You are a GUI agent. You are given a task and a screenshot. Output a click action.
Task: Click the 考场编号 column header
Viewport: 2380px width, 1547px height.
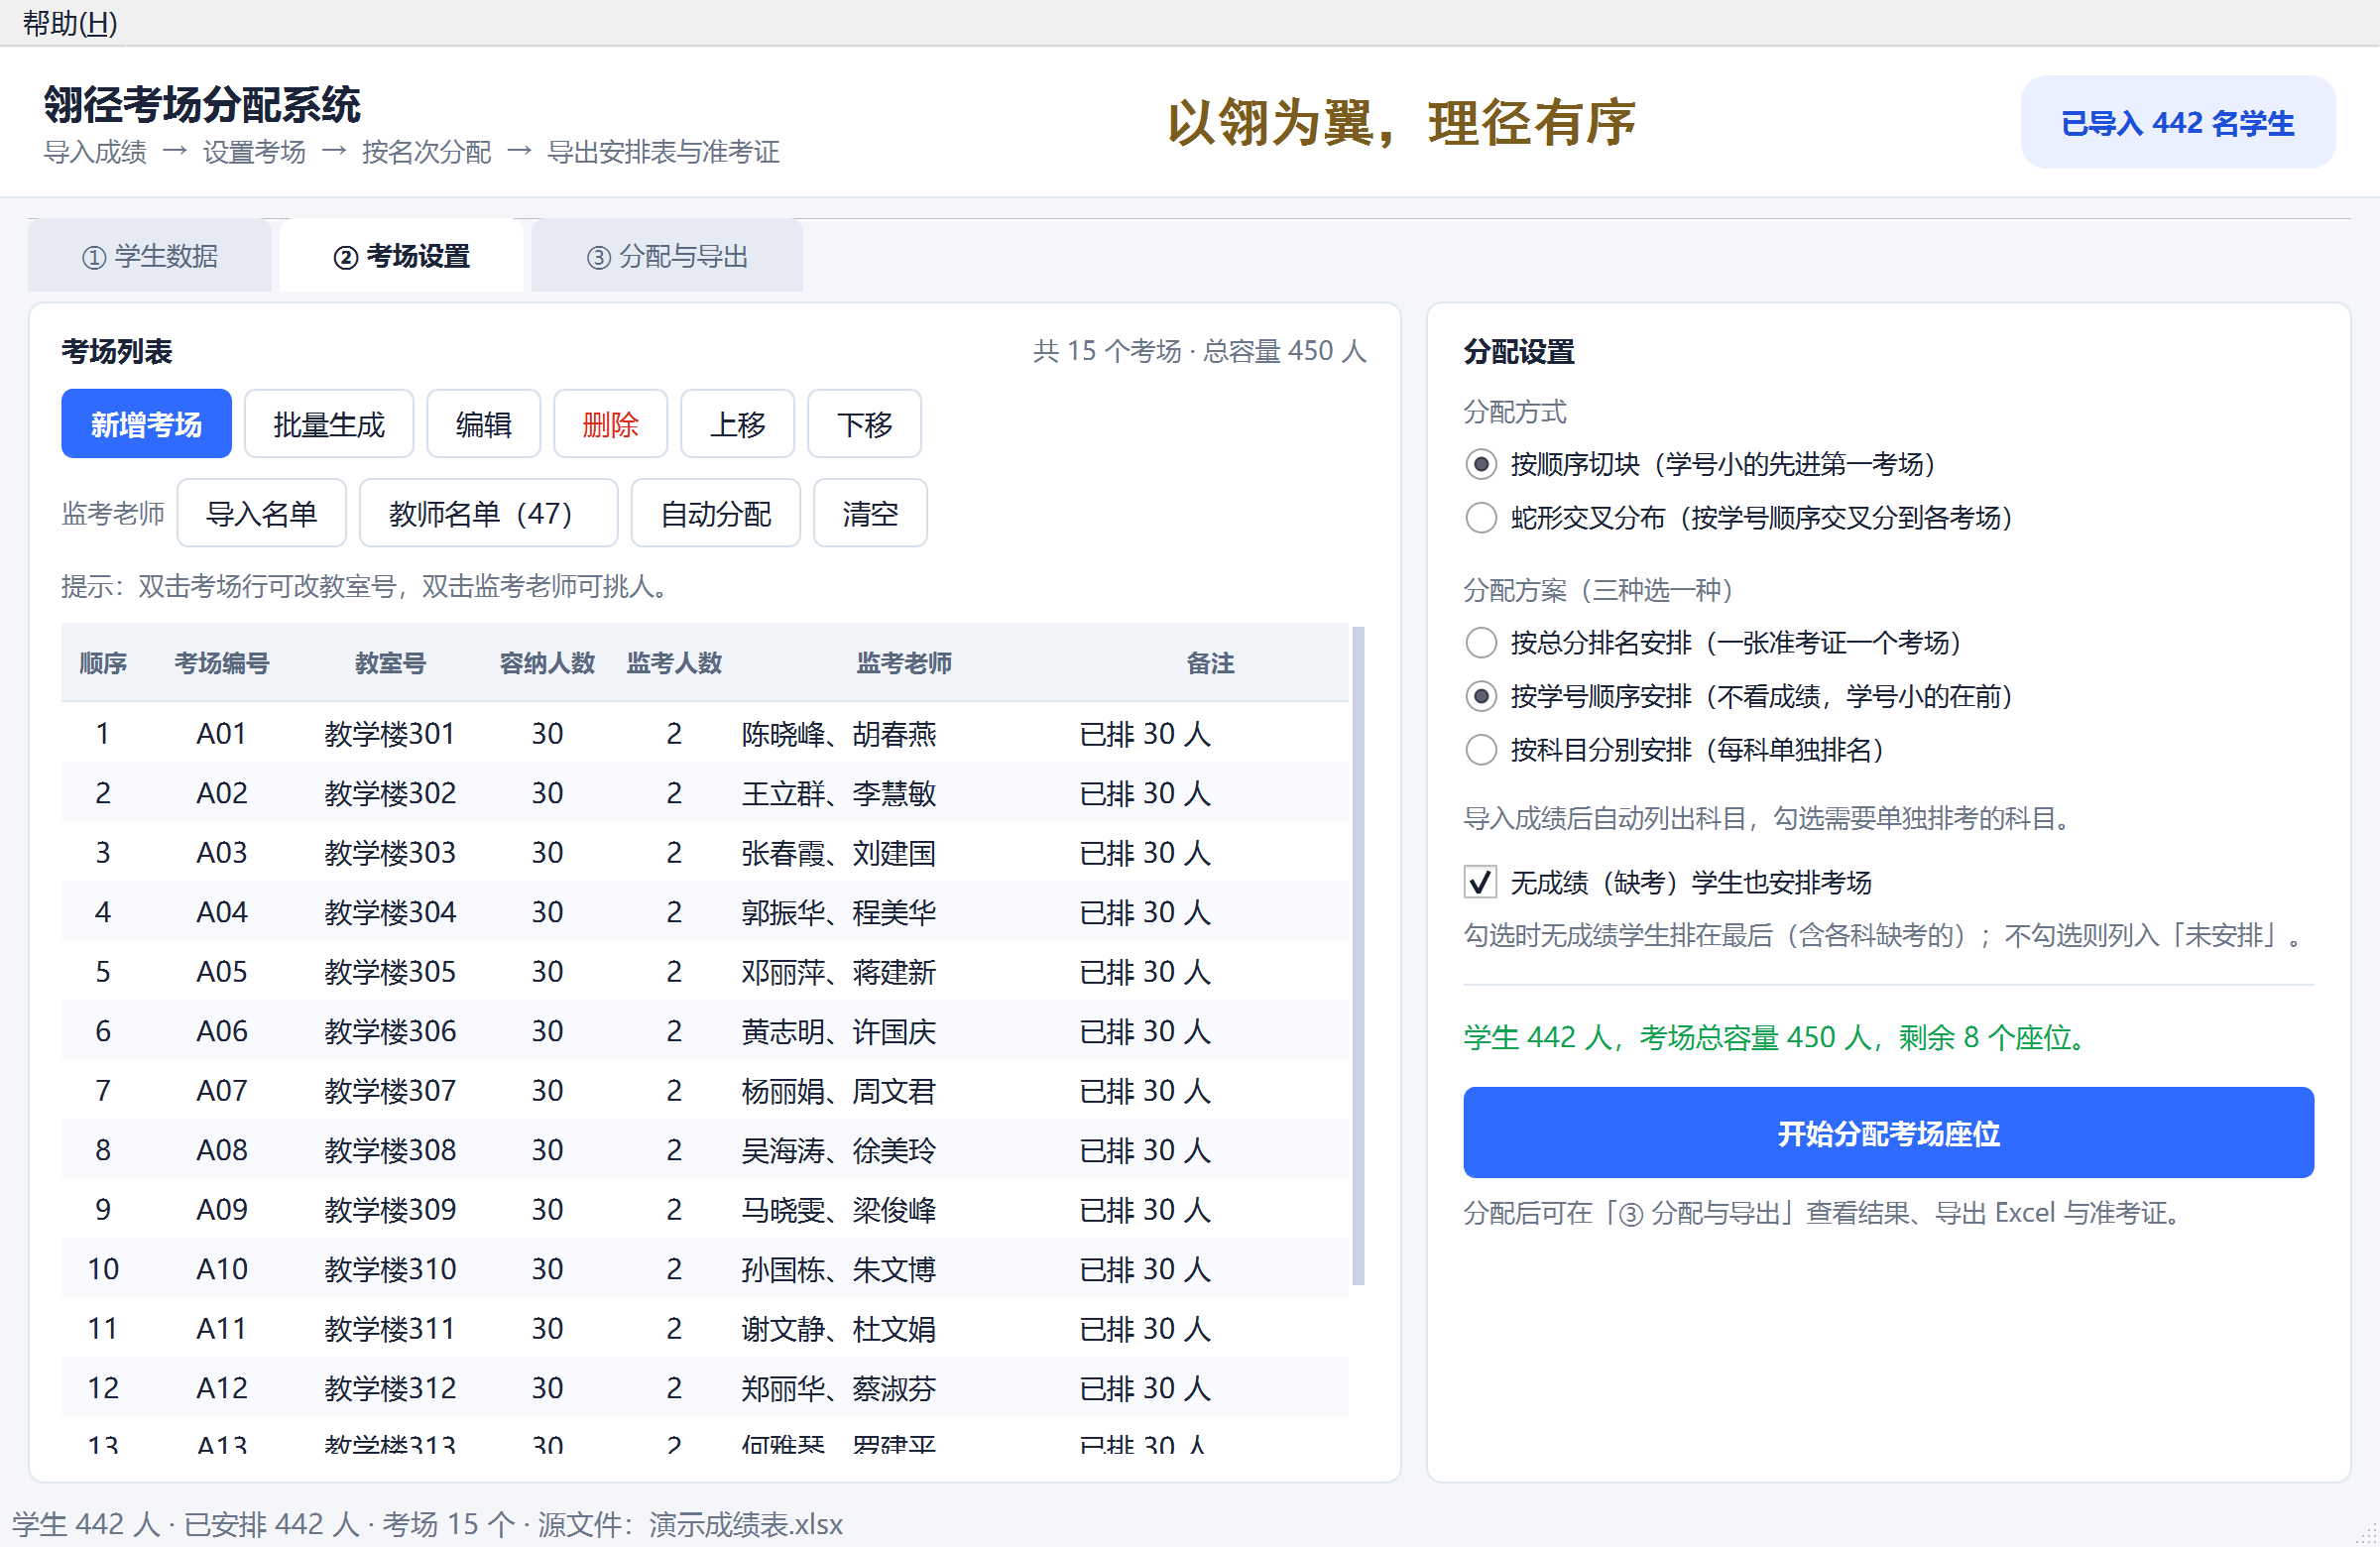click(x=222, y=663)
